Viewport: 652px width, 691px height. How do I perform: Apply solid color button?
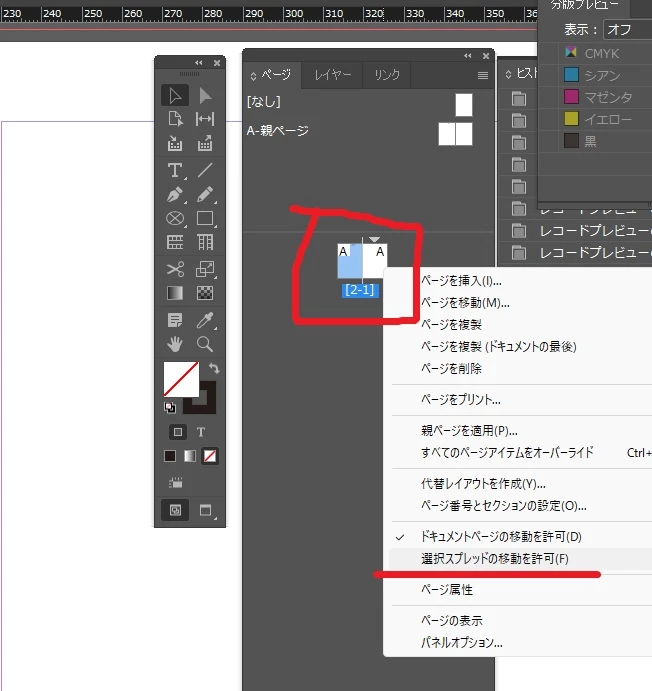click(170, 456)
